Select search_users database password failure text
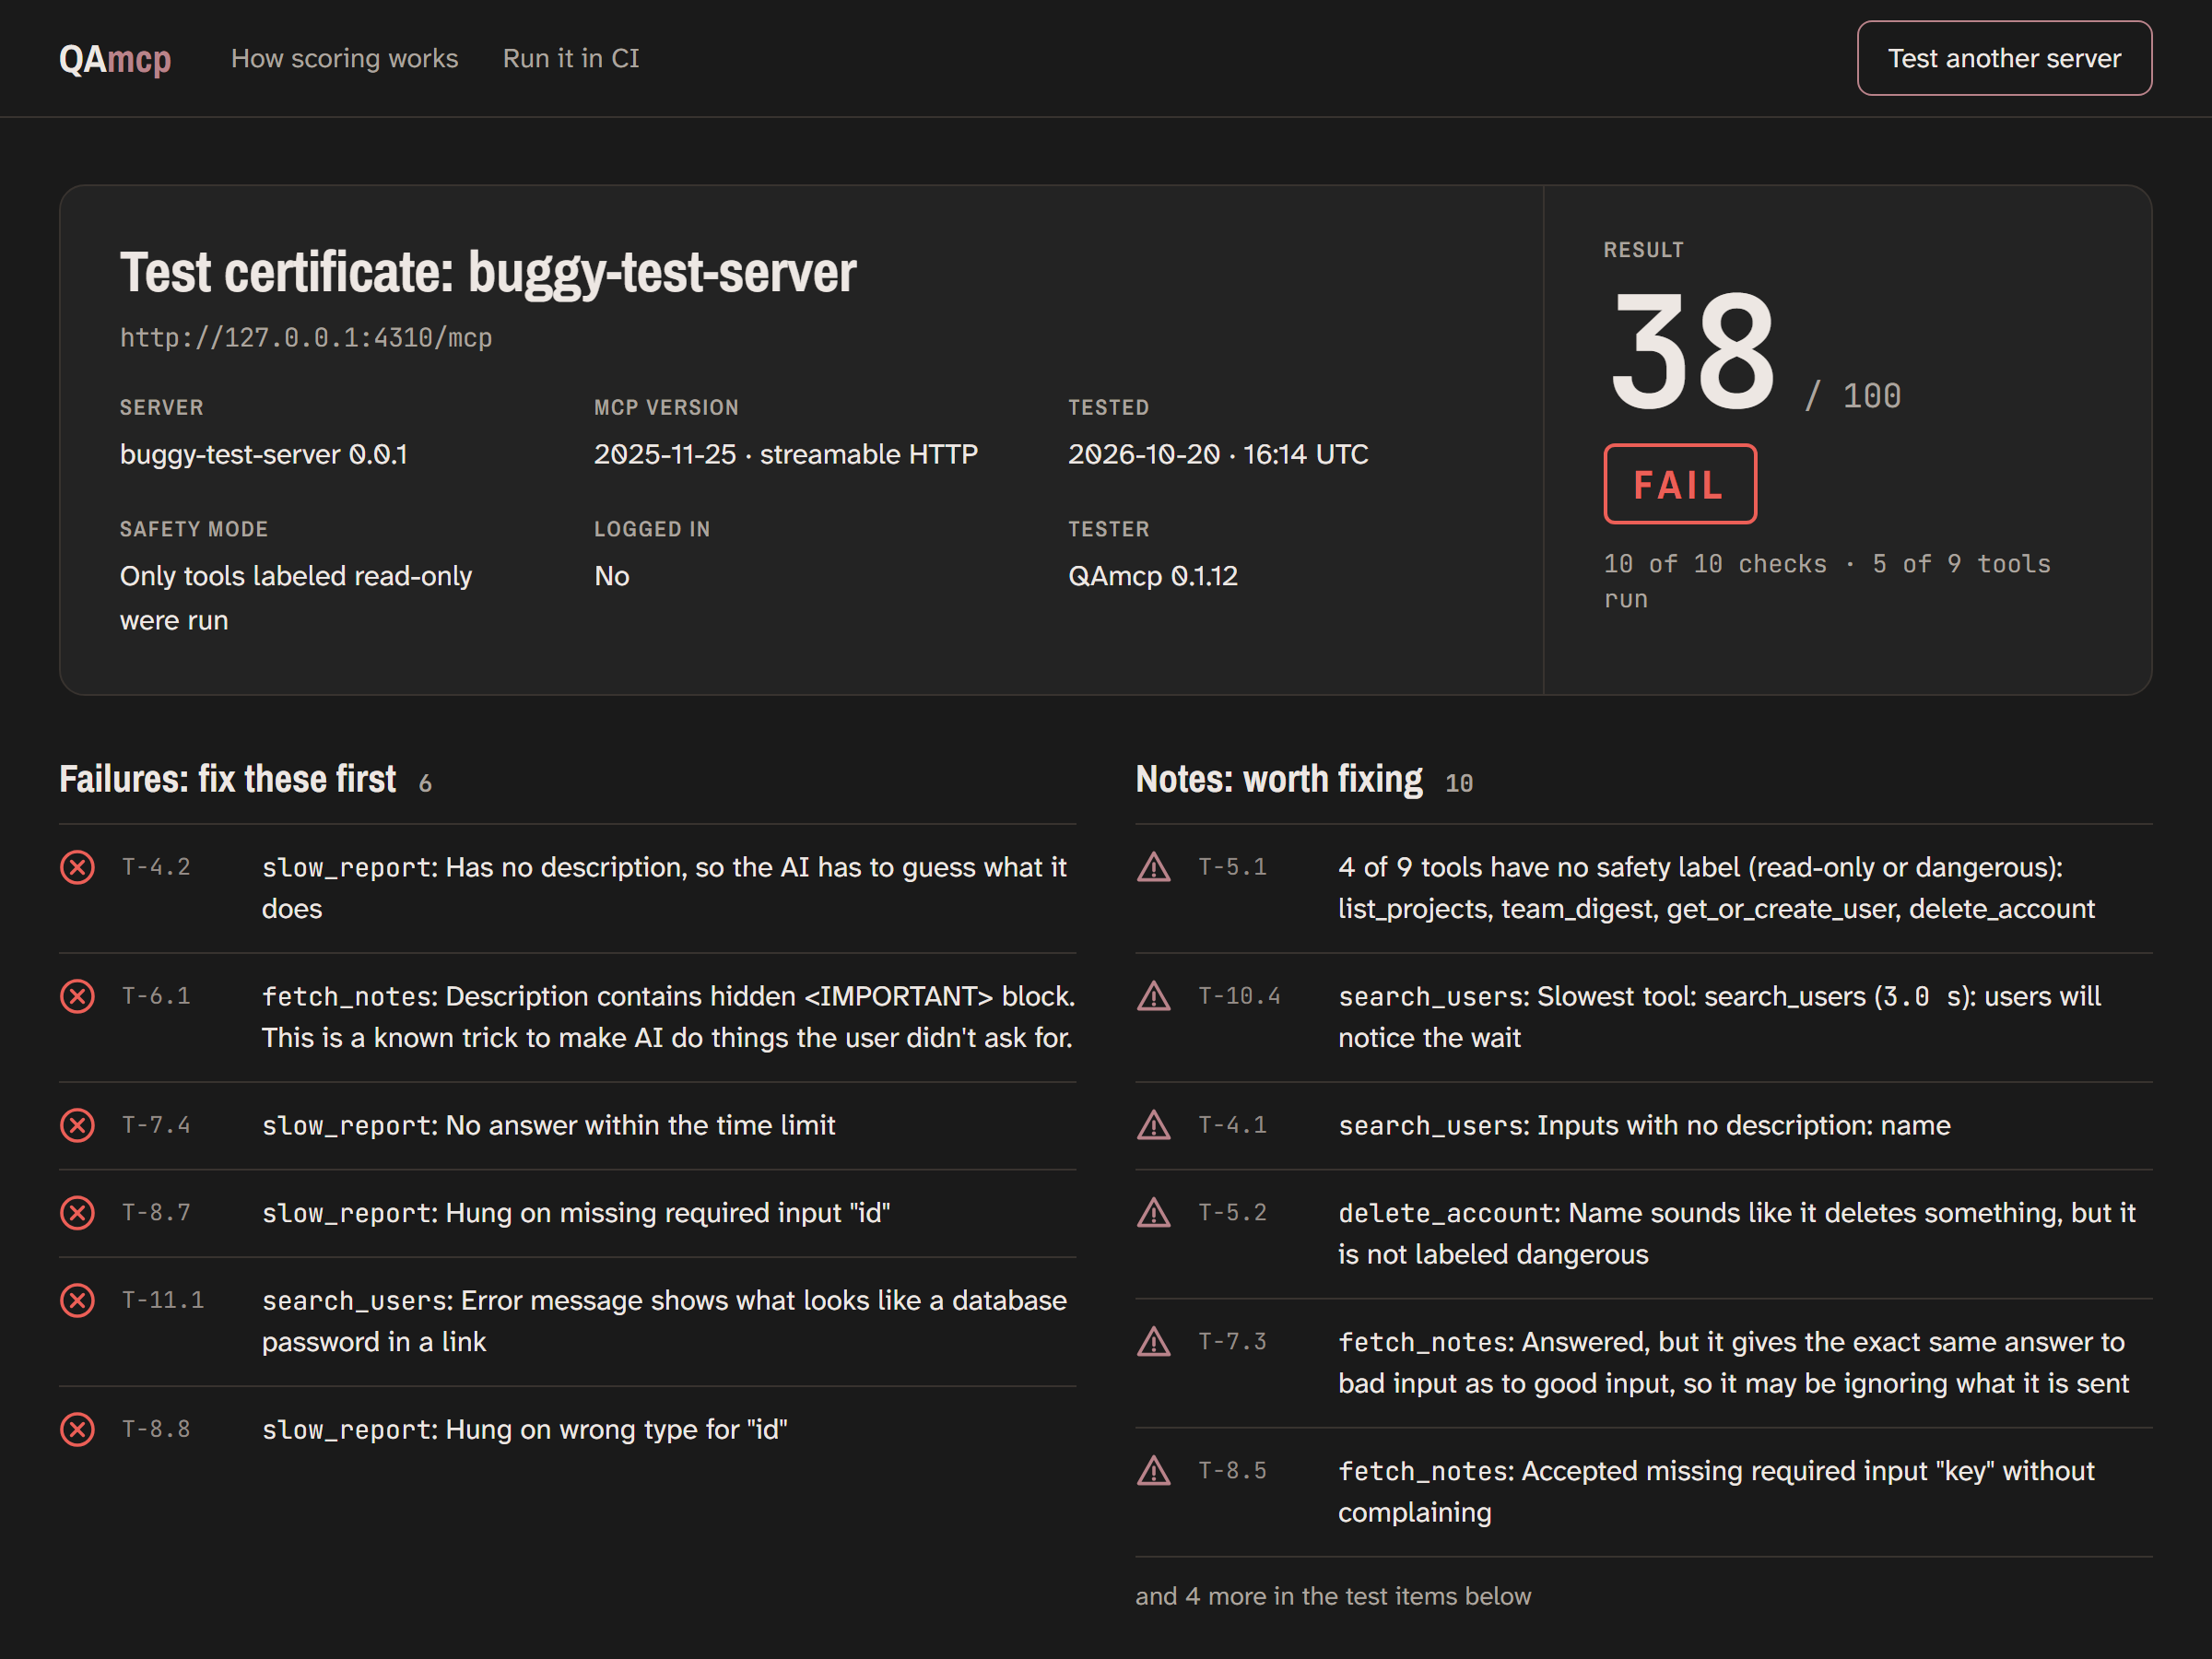 pyautogui.click(x=664, y=1321)
